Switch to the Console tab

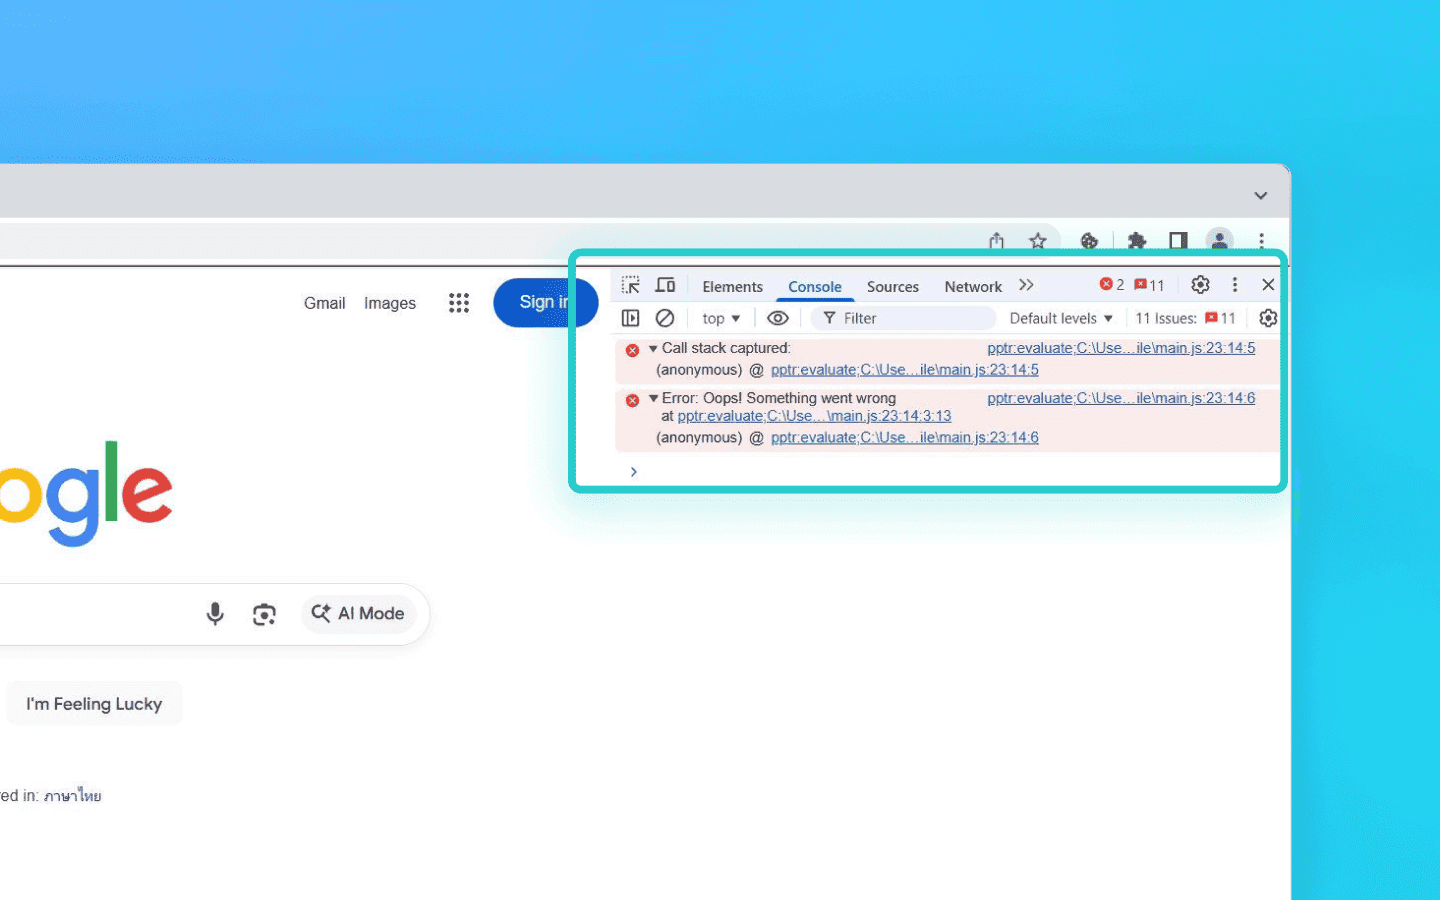point(815,286)
